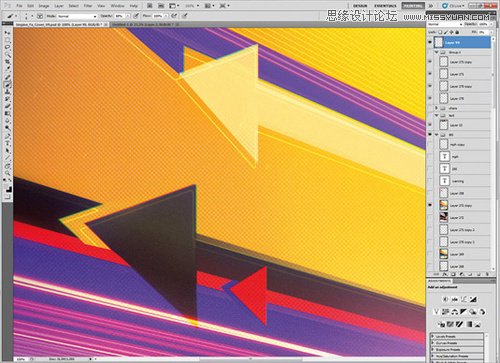Viewport: 500px width, 363px height.
Task: Click the brush Opacity value field
Action: pos(120,16)
